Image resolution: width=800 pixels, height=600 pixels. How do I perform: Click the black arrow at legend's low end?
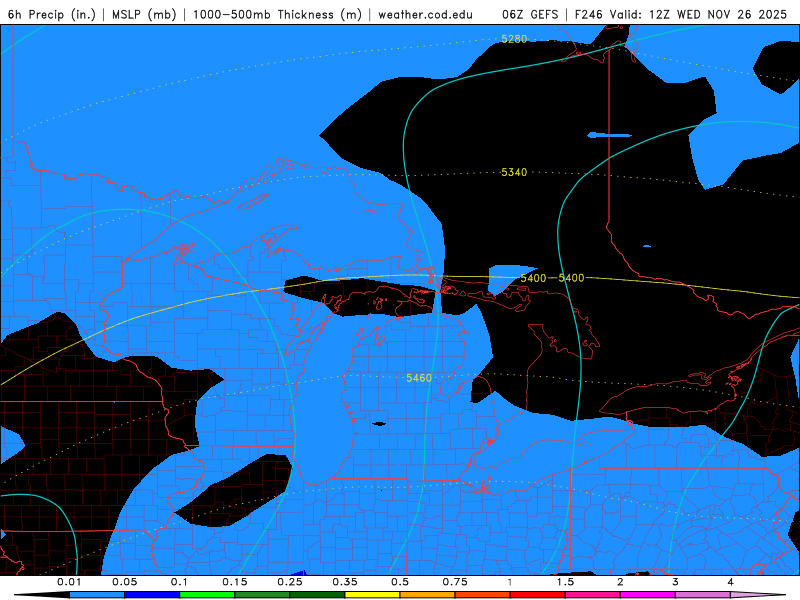(x=42, y=595)
